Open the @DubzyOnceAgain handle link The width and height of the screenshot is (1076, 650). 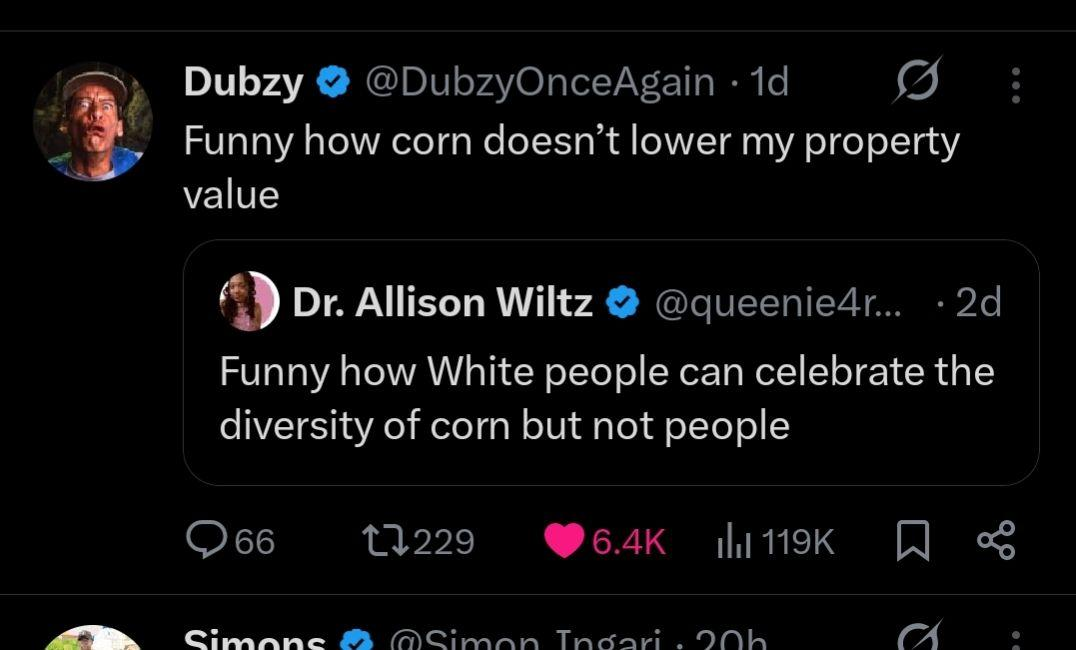coord(539,83)
